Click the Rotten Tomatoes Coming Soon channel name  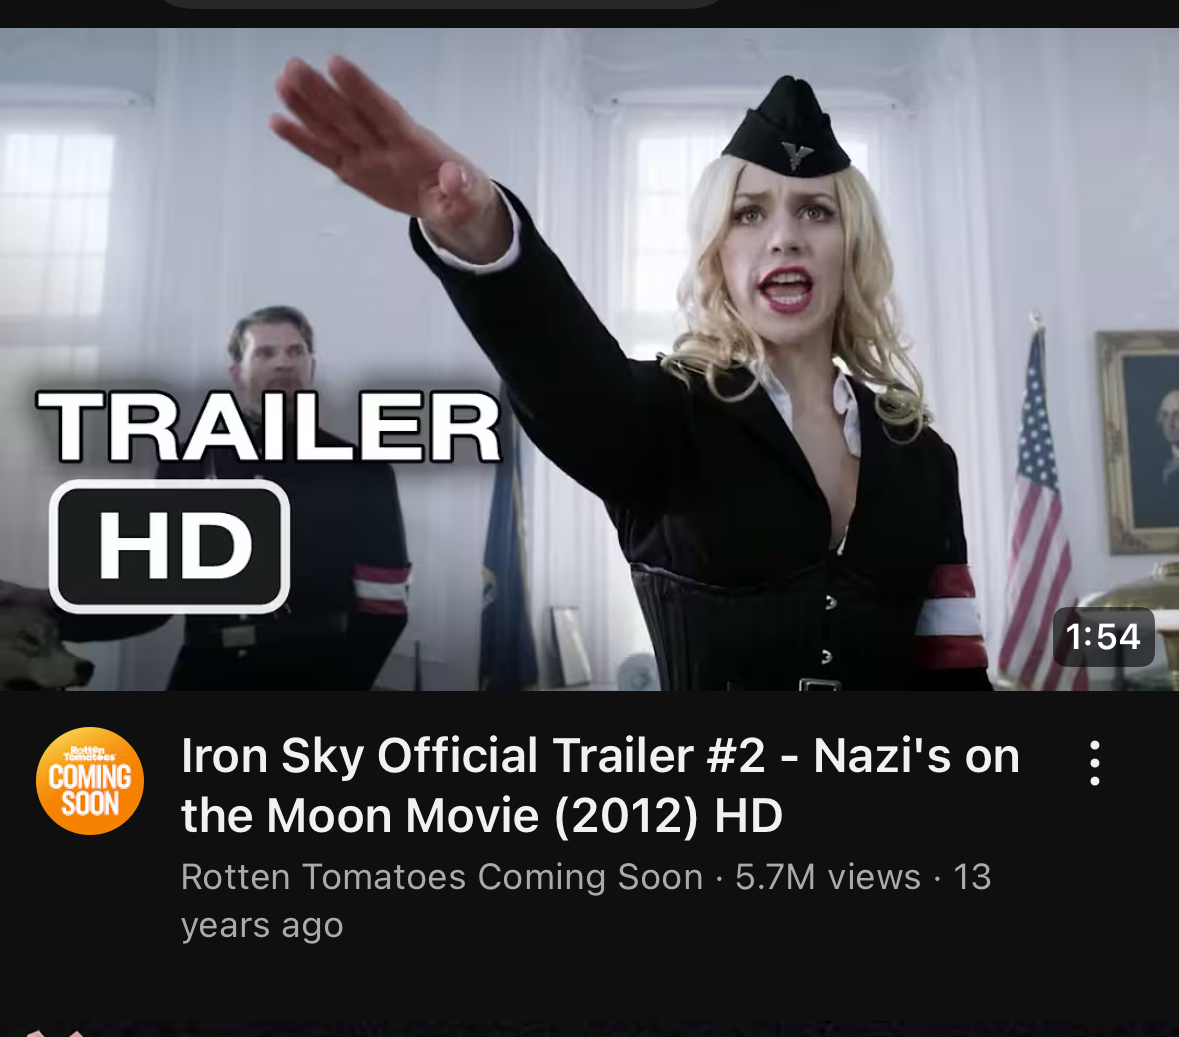[441, 877]
